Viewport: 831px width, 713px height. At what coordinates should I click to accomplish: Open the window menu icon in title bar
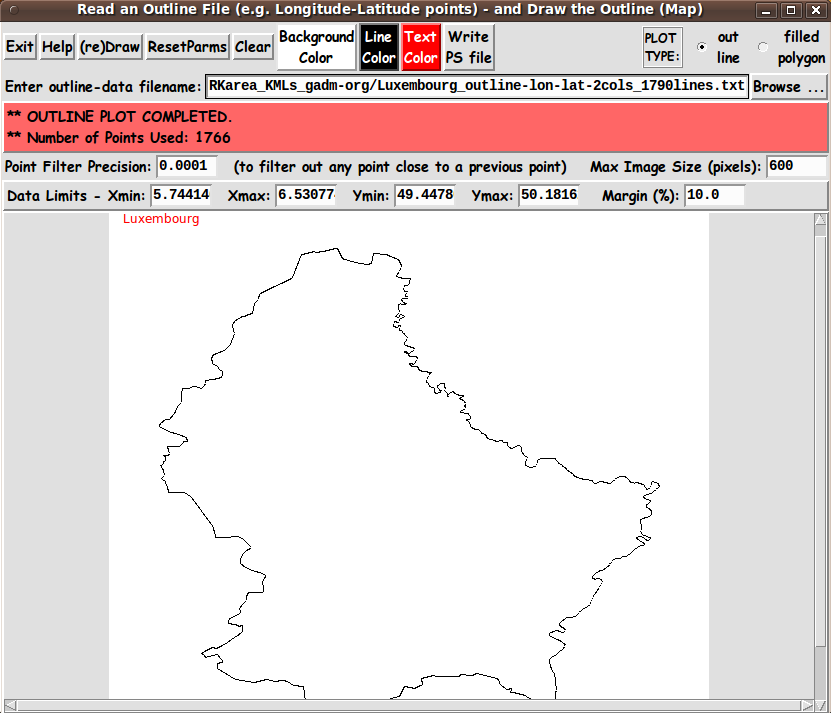[x=14, y=10]
